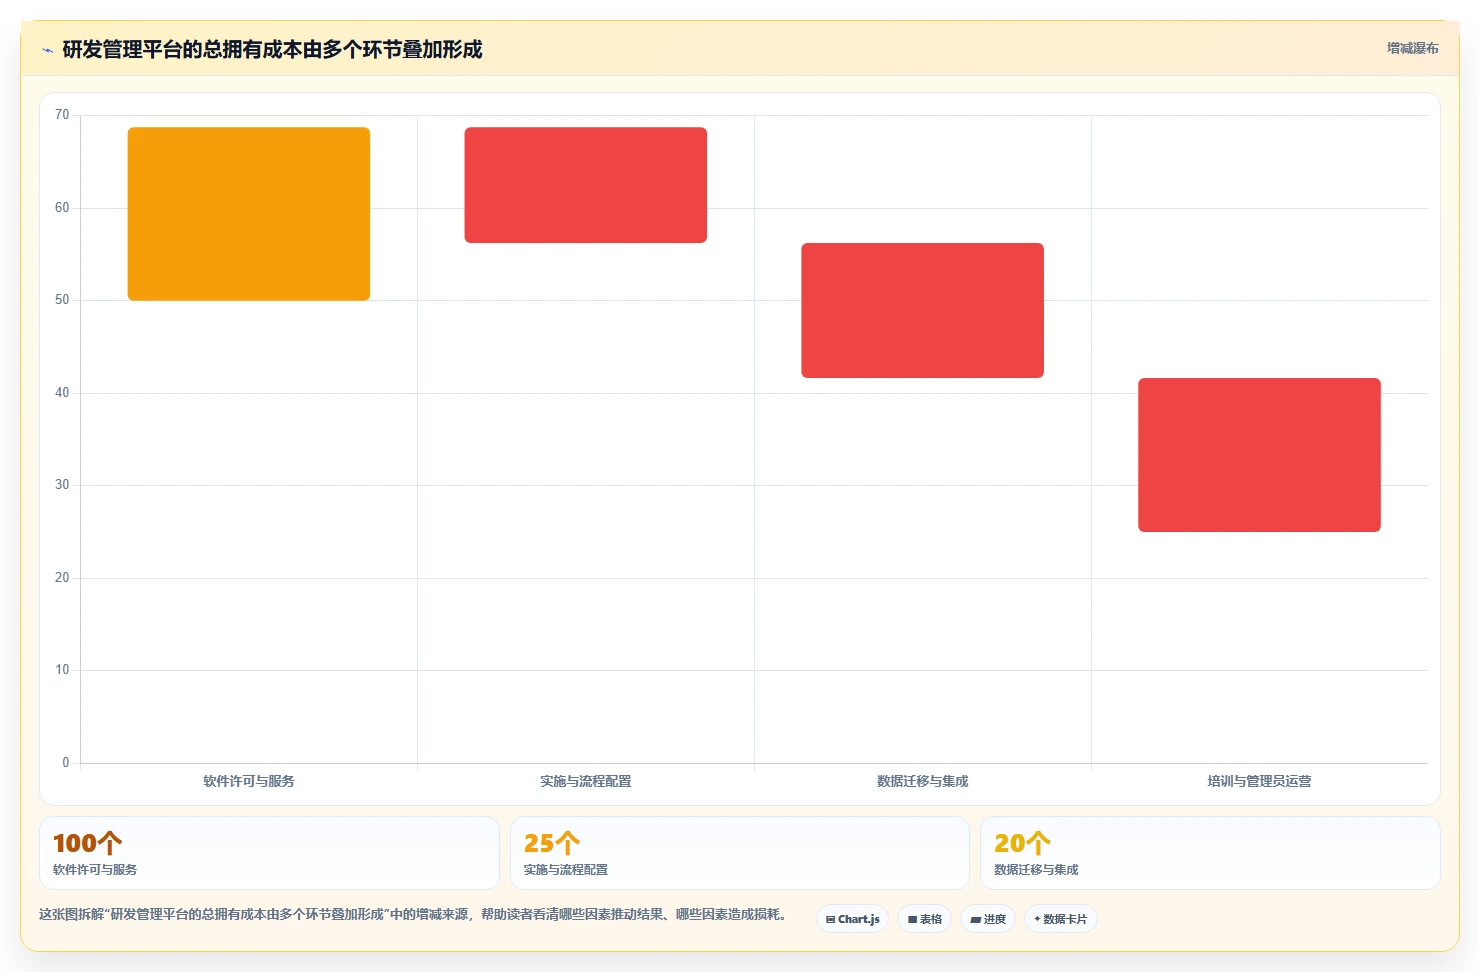Select the 100个 软件许可与服务 data card
1480x972 pixels.
[269, 853]
